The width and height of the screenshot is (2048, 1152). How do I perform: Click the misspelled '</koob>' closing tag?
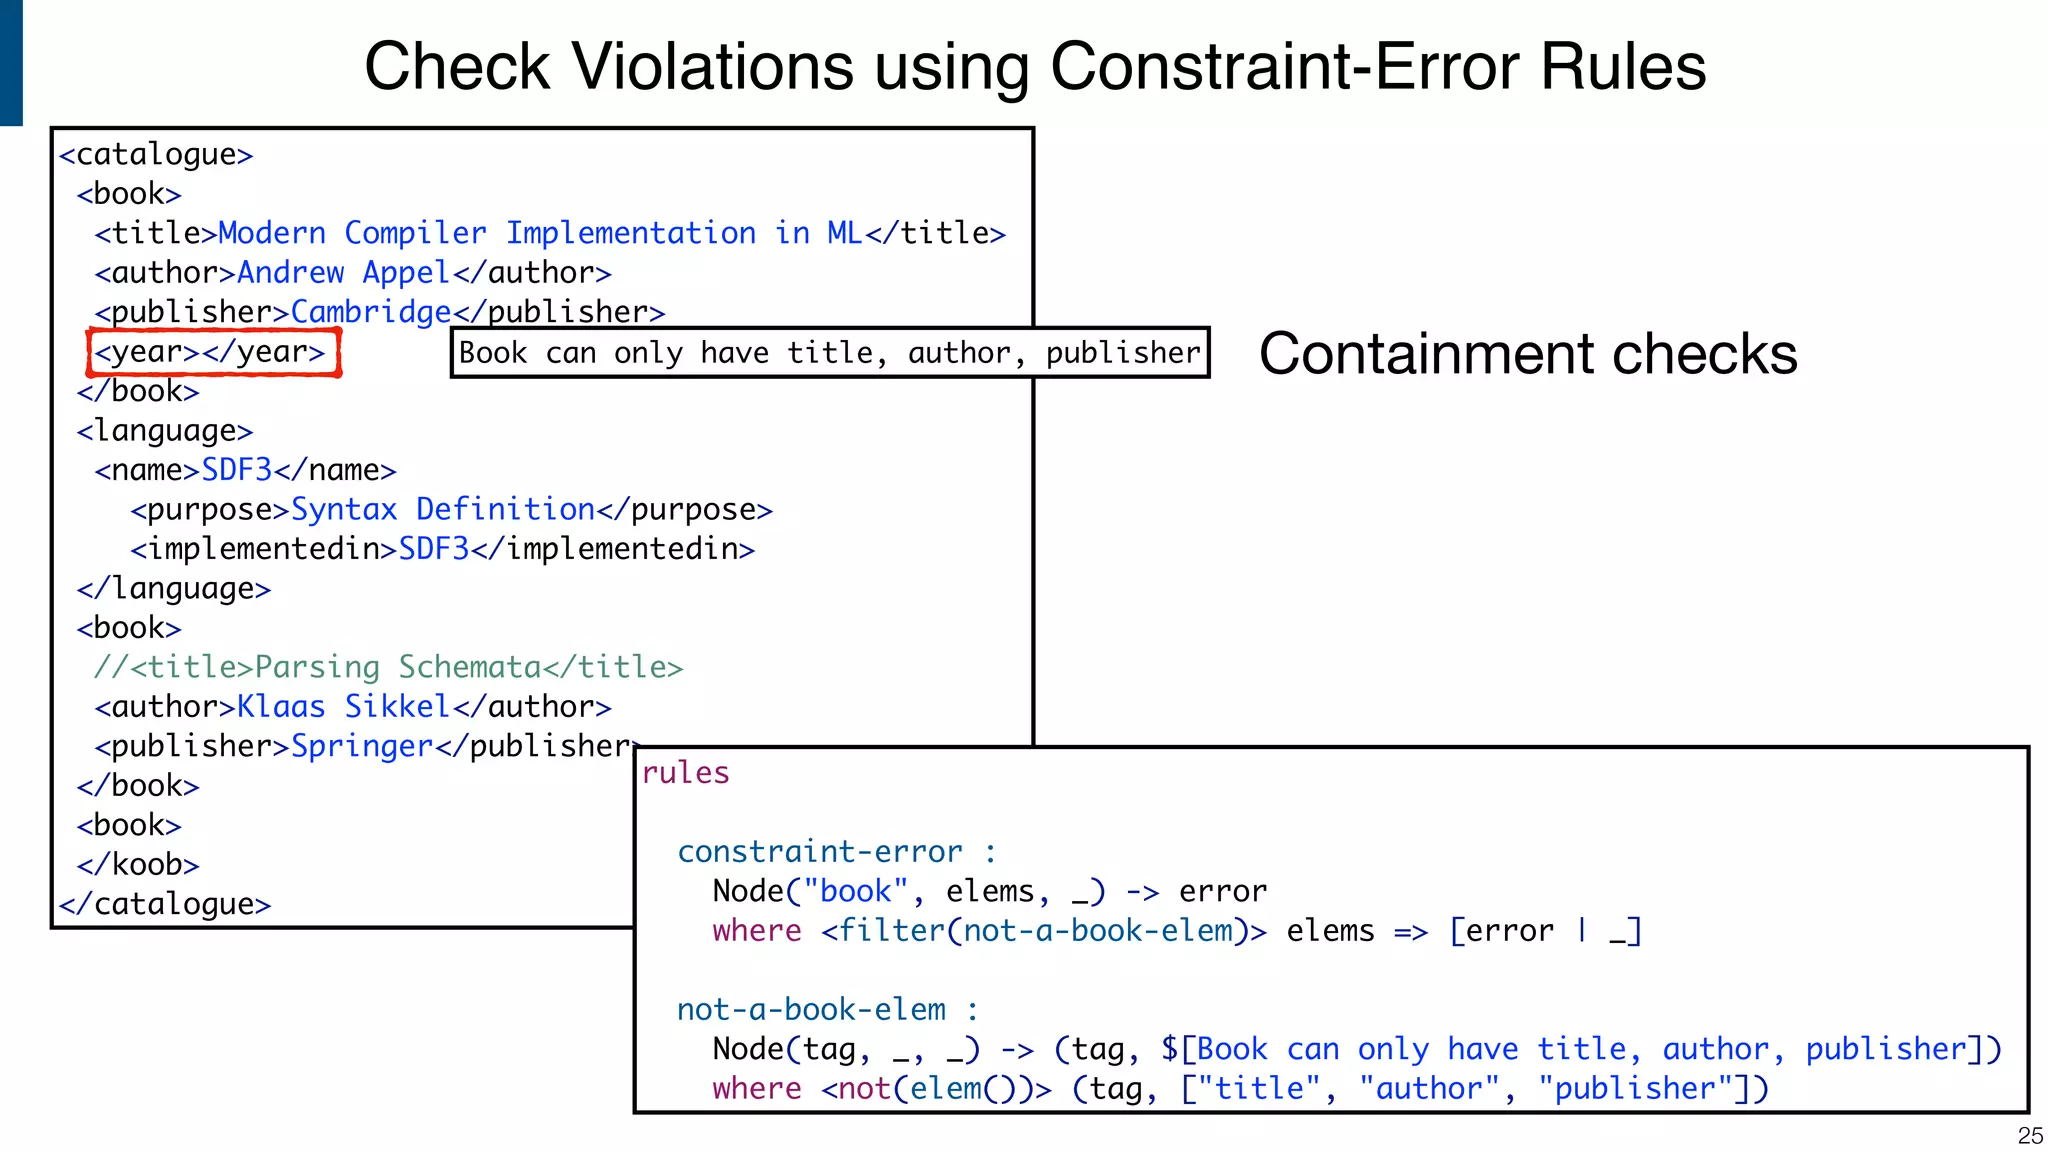point(138,864)
